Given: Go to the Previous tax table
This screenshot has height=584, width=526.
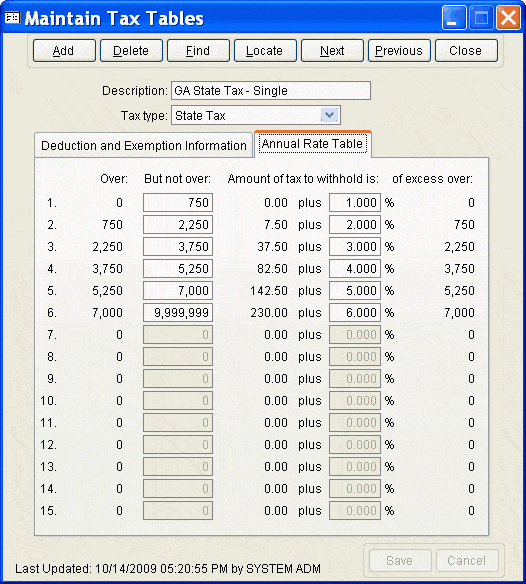Looking at the screenshot, I should [399, 51].
